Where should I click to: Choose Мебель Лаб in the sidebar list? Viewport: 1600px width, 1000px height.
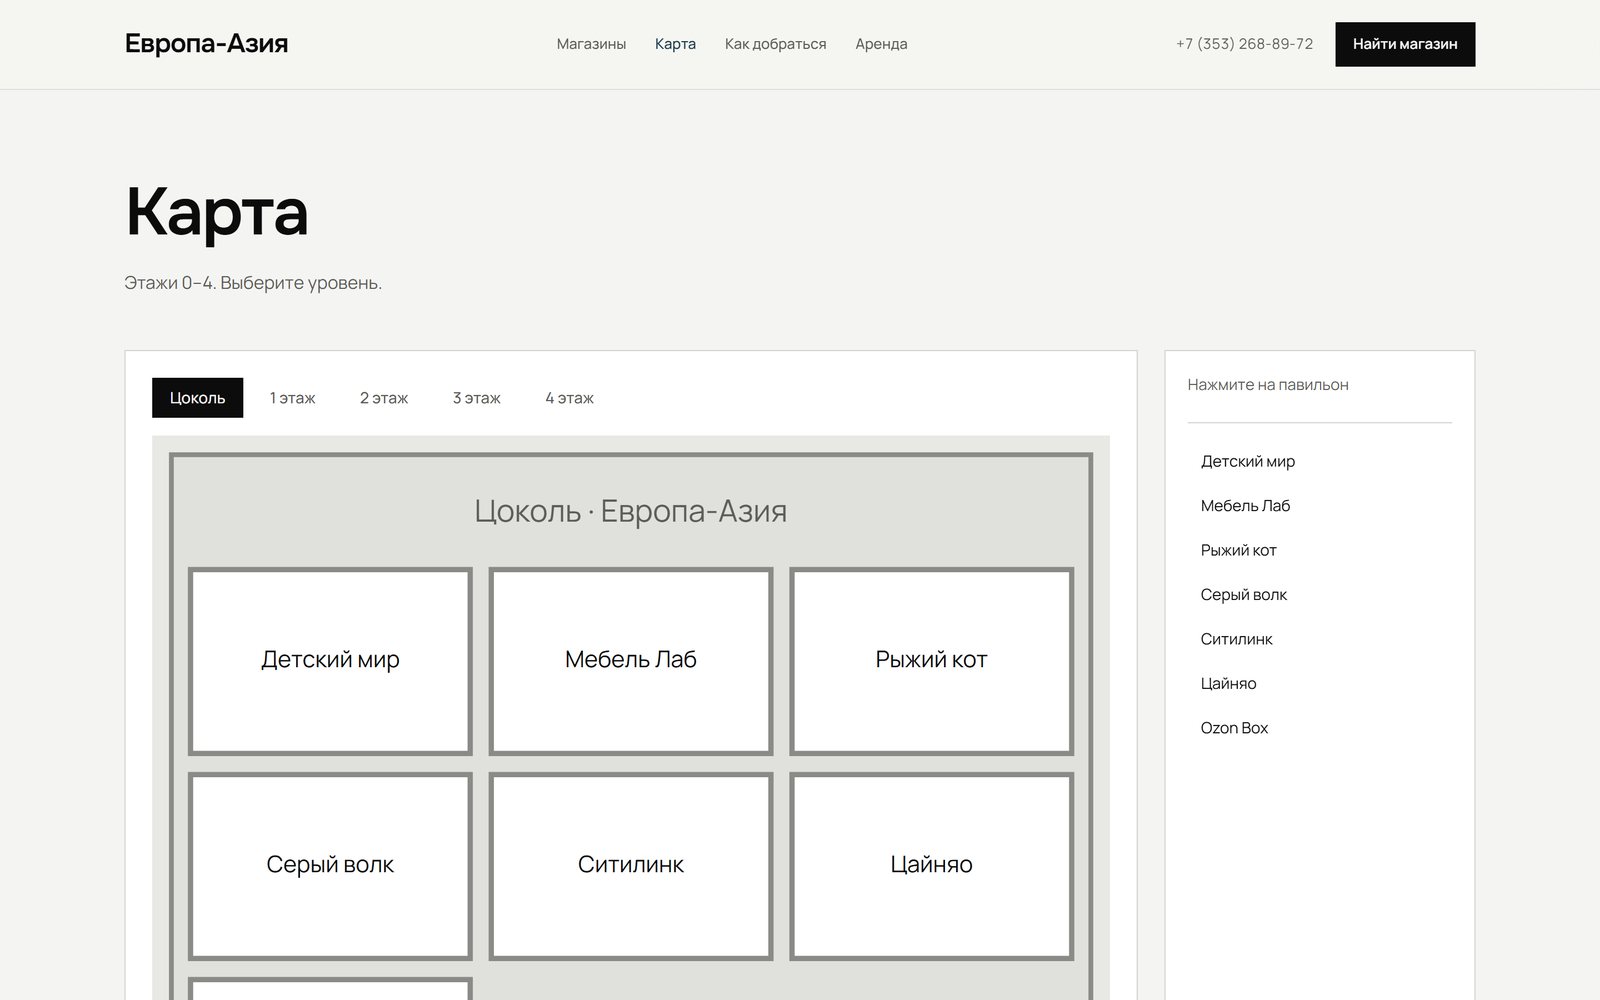1319,506
